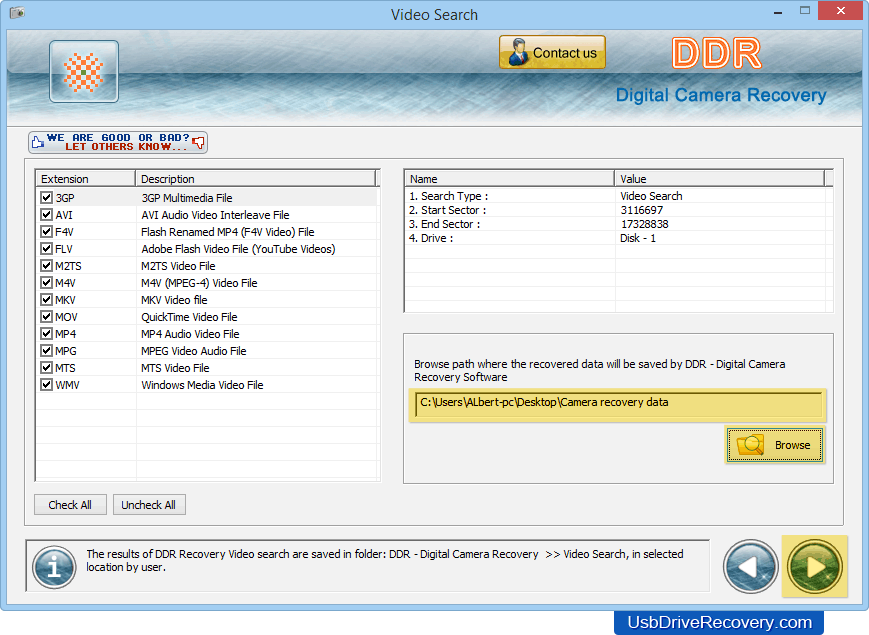Start search with the green next arrow

pos(815,567)
